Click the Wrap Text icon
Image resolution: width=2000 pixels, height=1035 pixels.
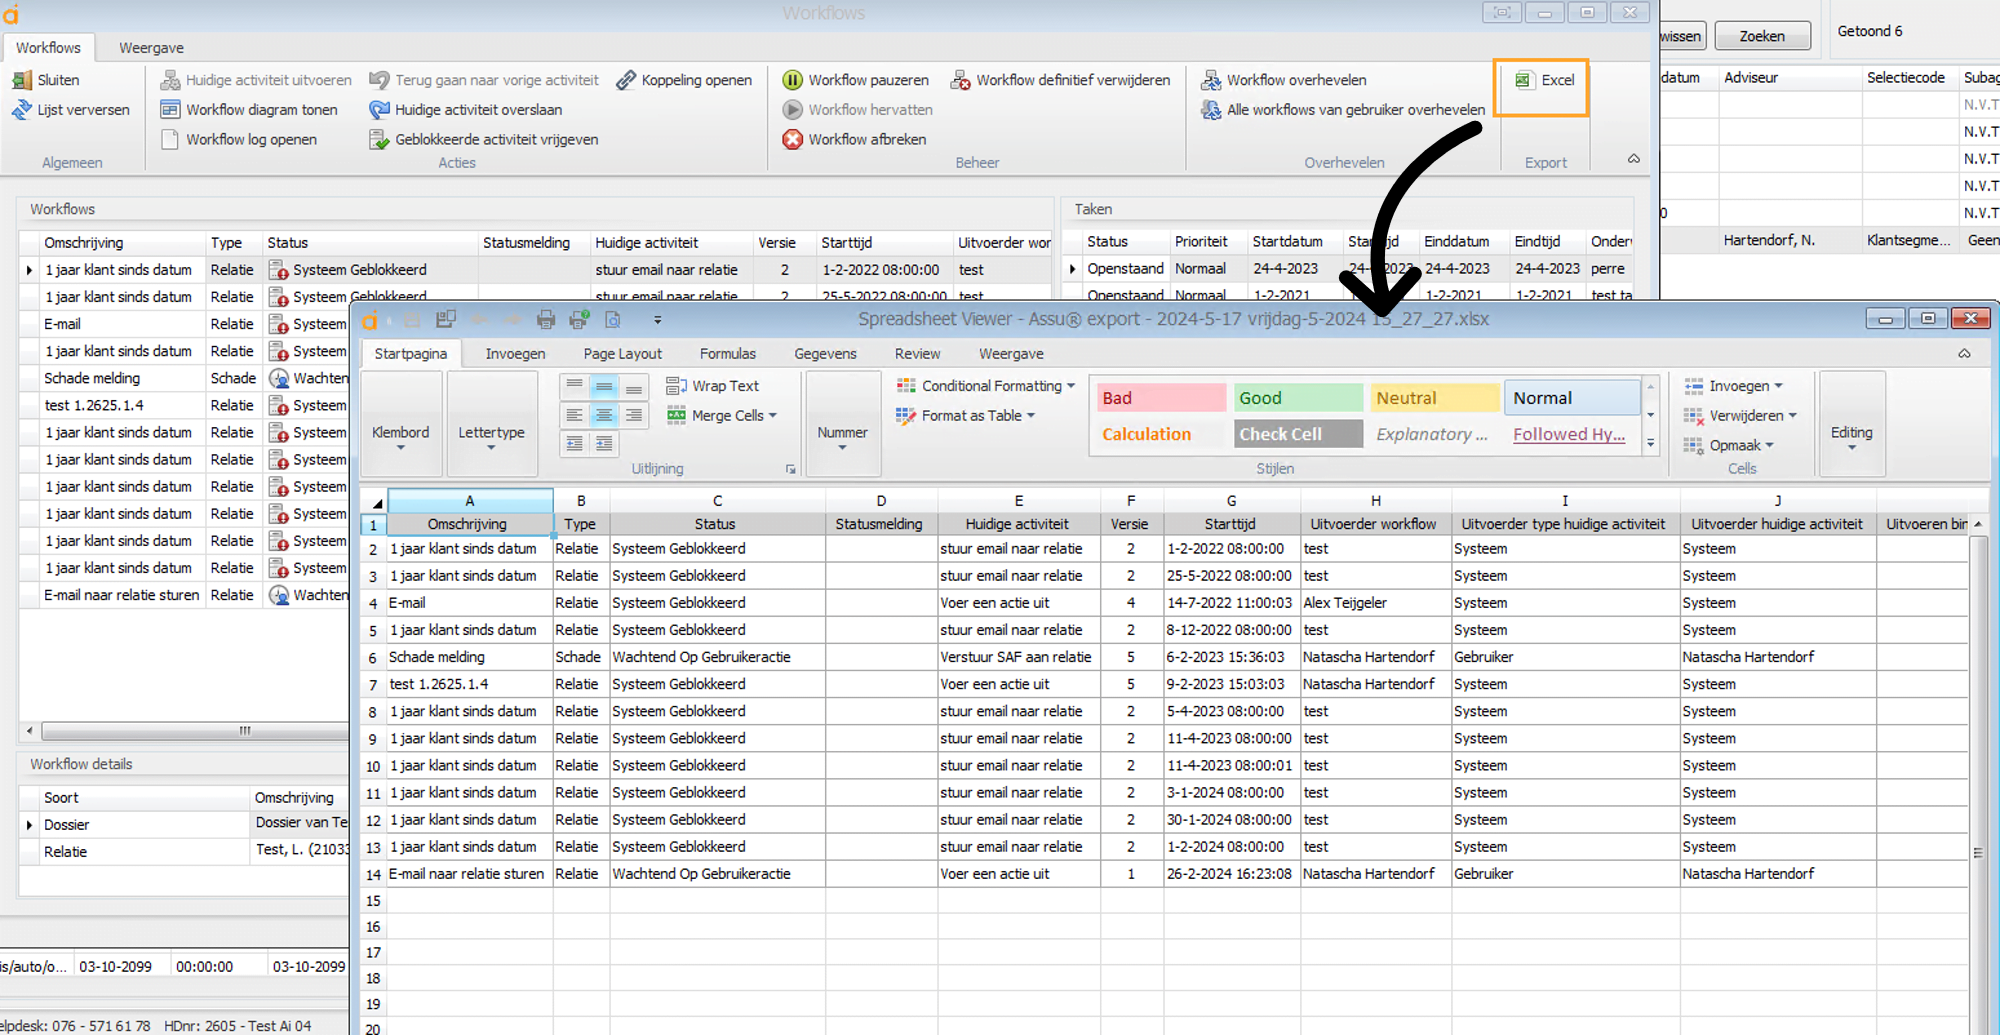(676, 386)
